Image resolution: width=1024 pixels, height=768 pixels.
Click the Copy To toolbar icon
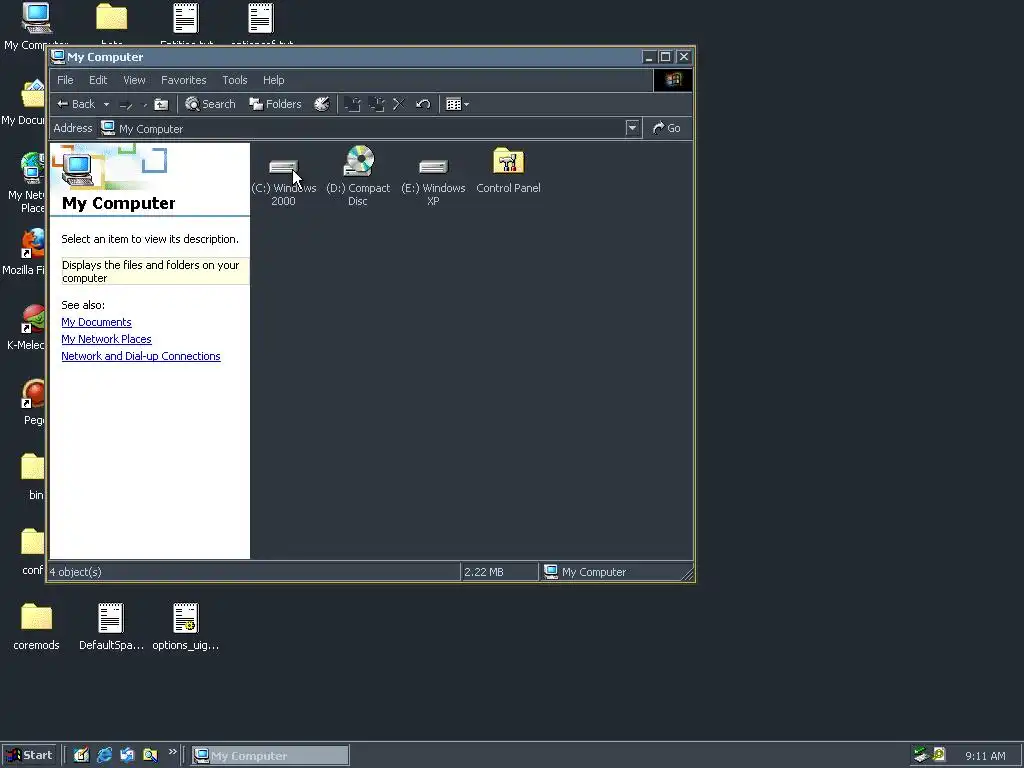tap(377, 104)
